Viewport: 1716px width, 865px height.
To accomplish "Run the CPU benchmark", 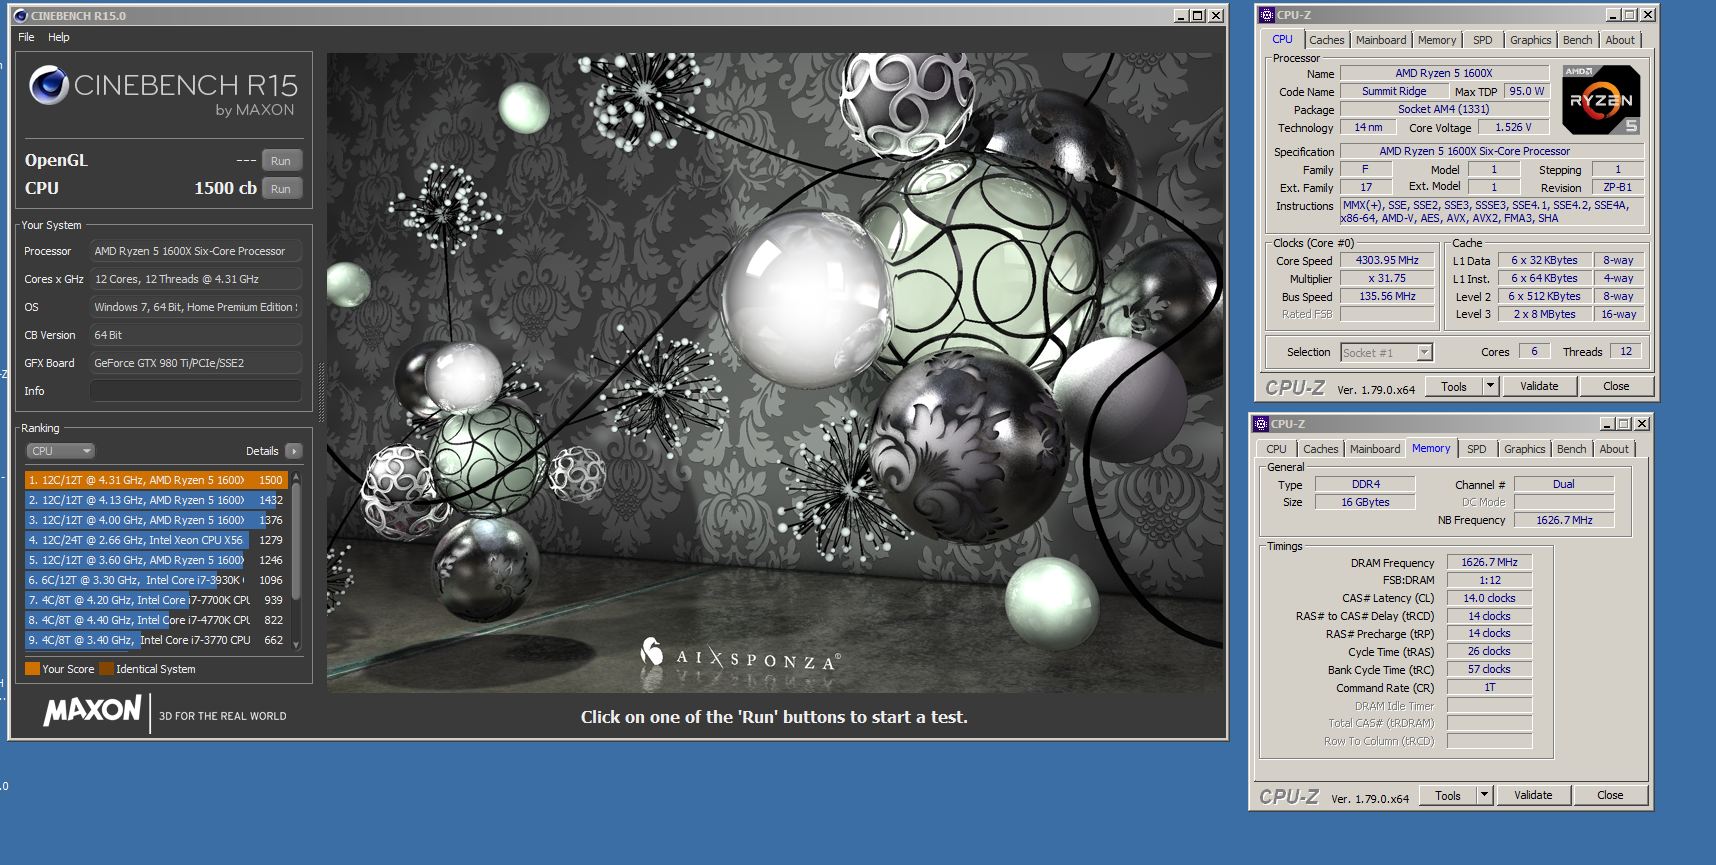I will point(281,189).
